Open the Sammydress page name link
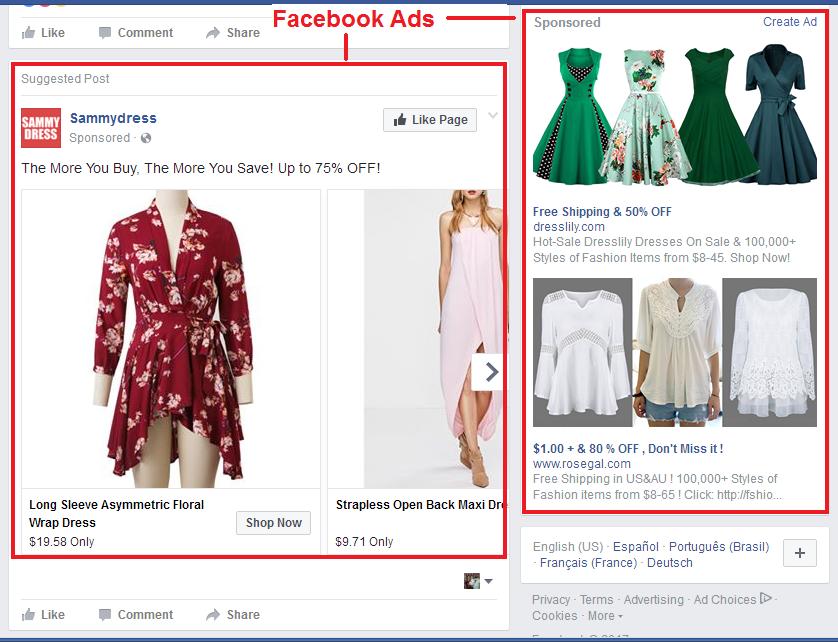838x642 pixels. coord(113,118)
